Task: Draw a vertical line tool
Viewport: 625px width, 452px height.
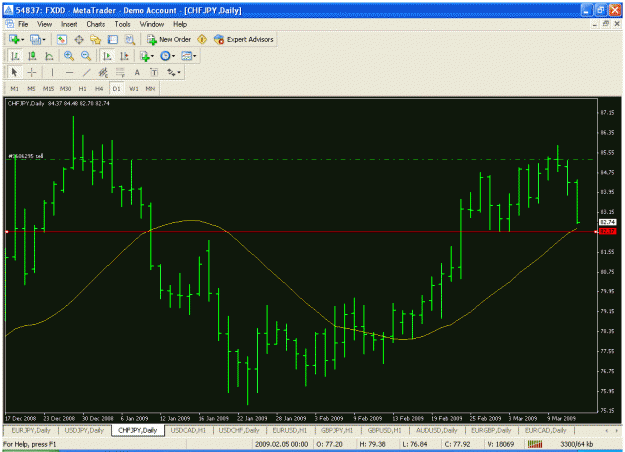Action: (x=52, y=73)
